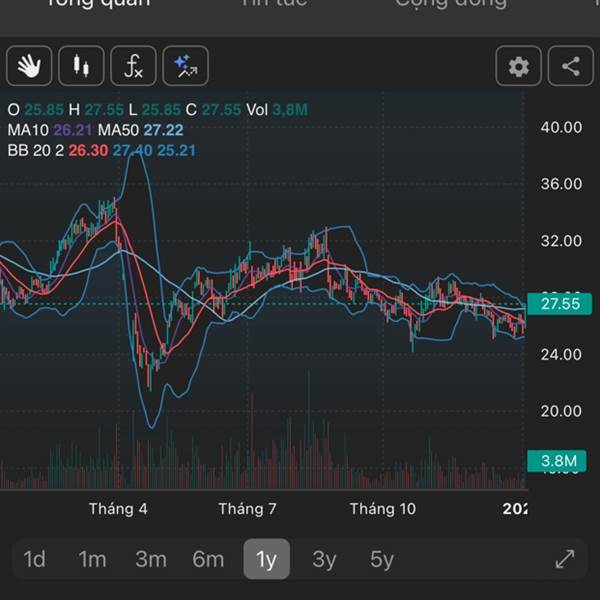Select the 1y time range
The width and height of the screenshot is (600, 600).
pos(266,559)
